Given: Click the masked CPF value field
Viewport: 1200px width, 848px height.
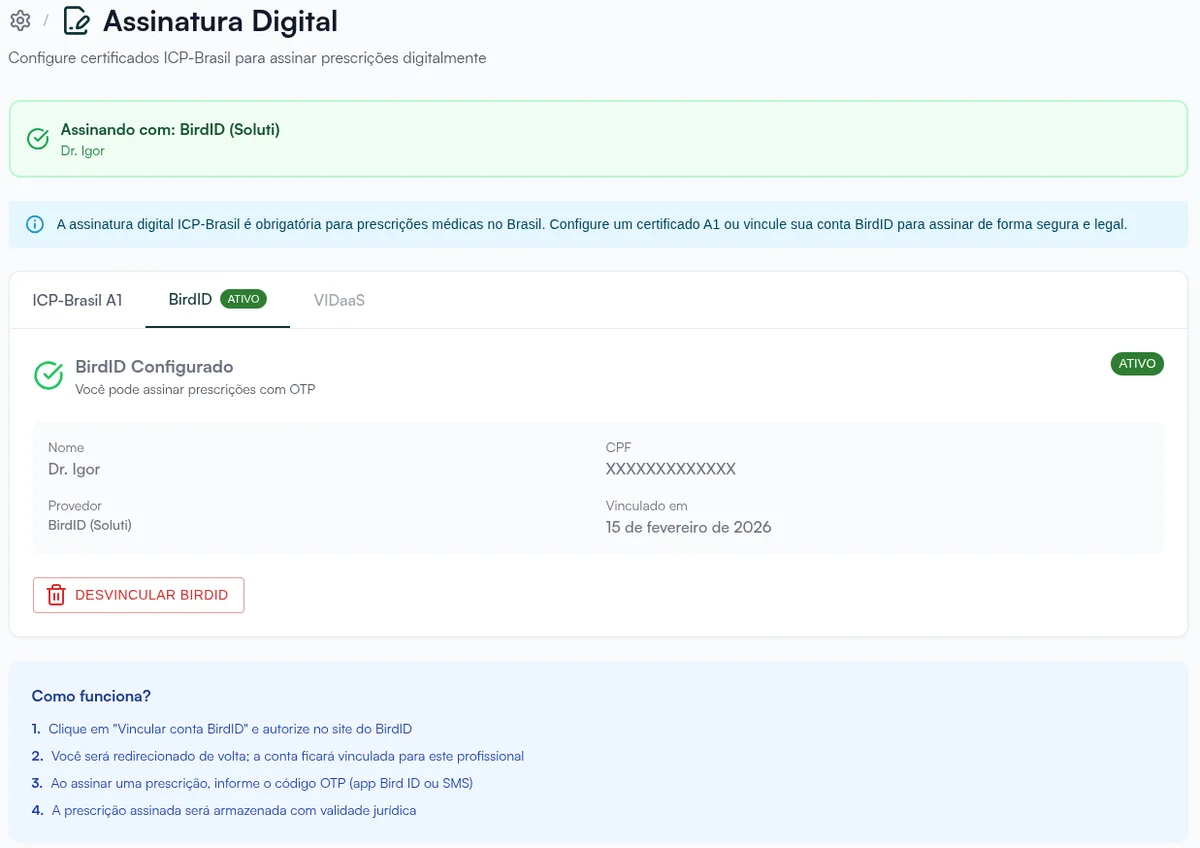Looking at the screenshot, I should (x=672, y=468).
